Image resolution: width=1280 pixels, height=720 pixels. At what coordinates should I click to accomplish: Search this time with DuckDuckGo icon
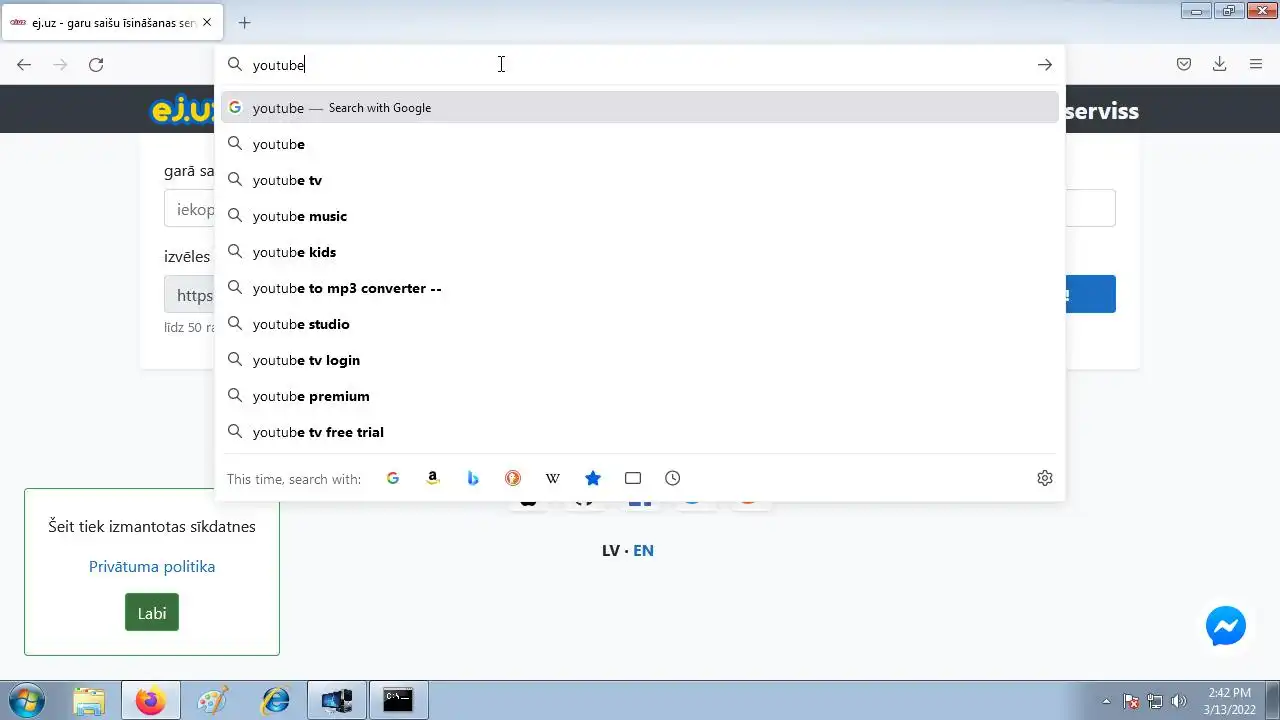pyautogui.click(x=513, y=478)
